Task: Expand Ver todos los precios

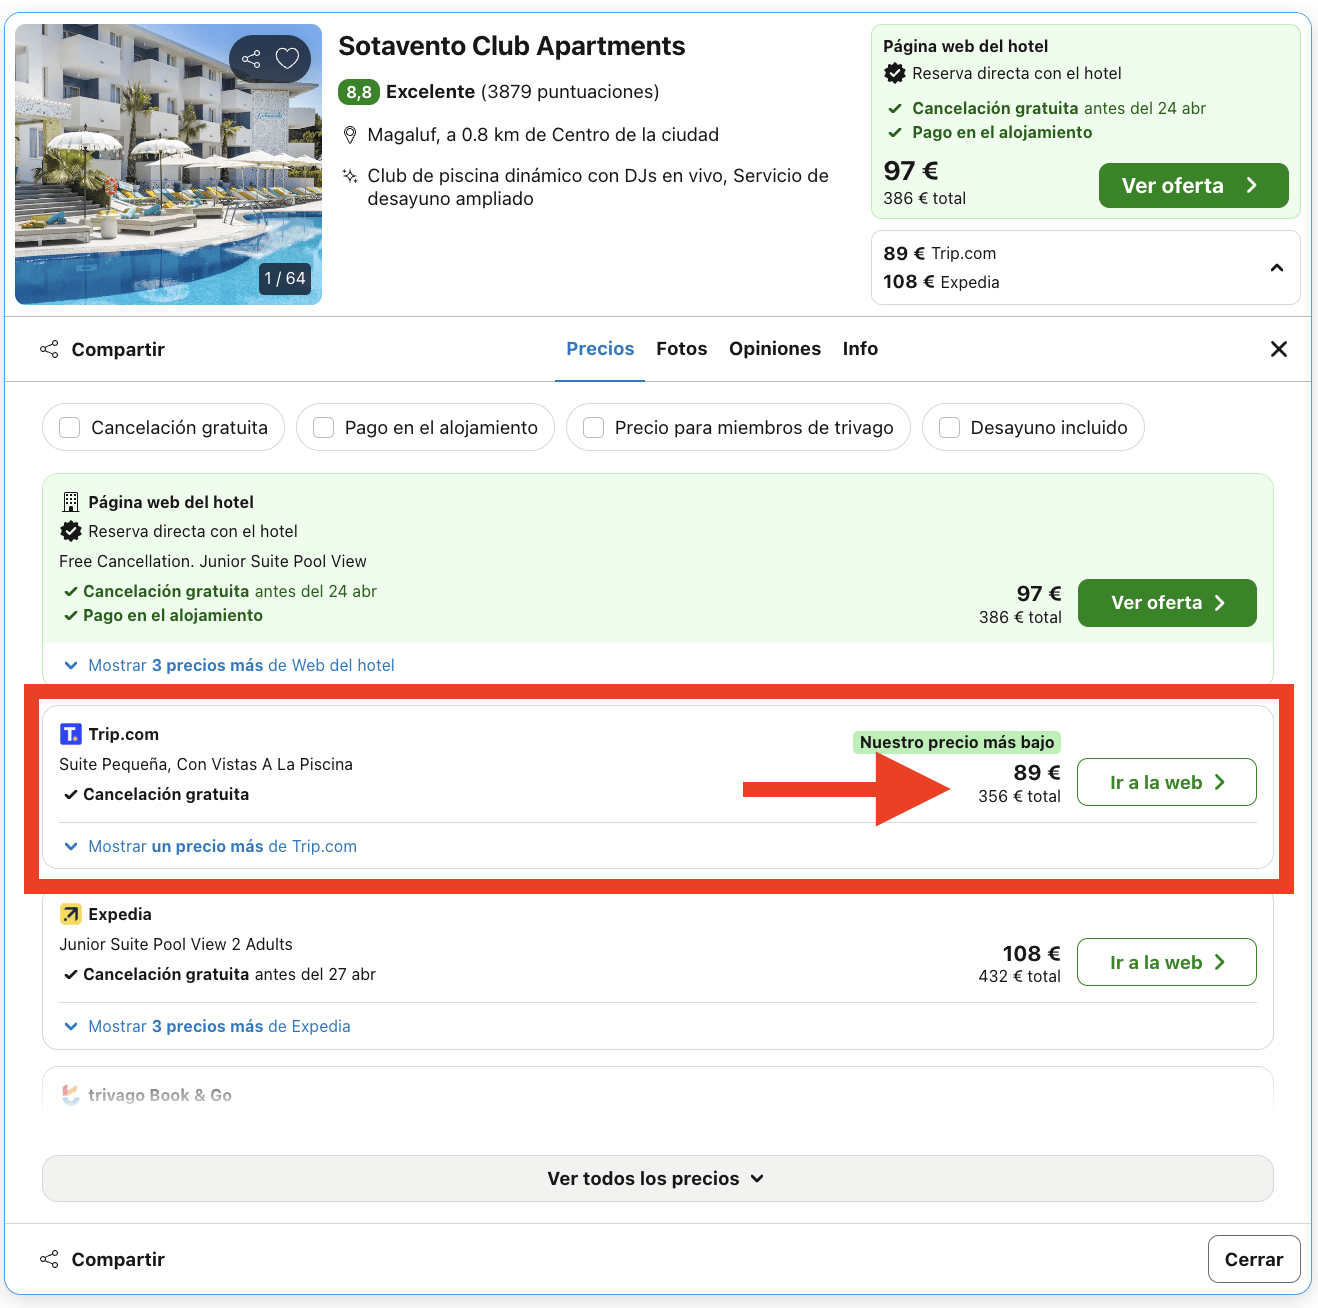Action: (x=656, y=1178)
